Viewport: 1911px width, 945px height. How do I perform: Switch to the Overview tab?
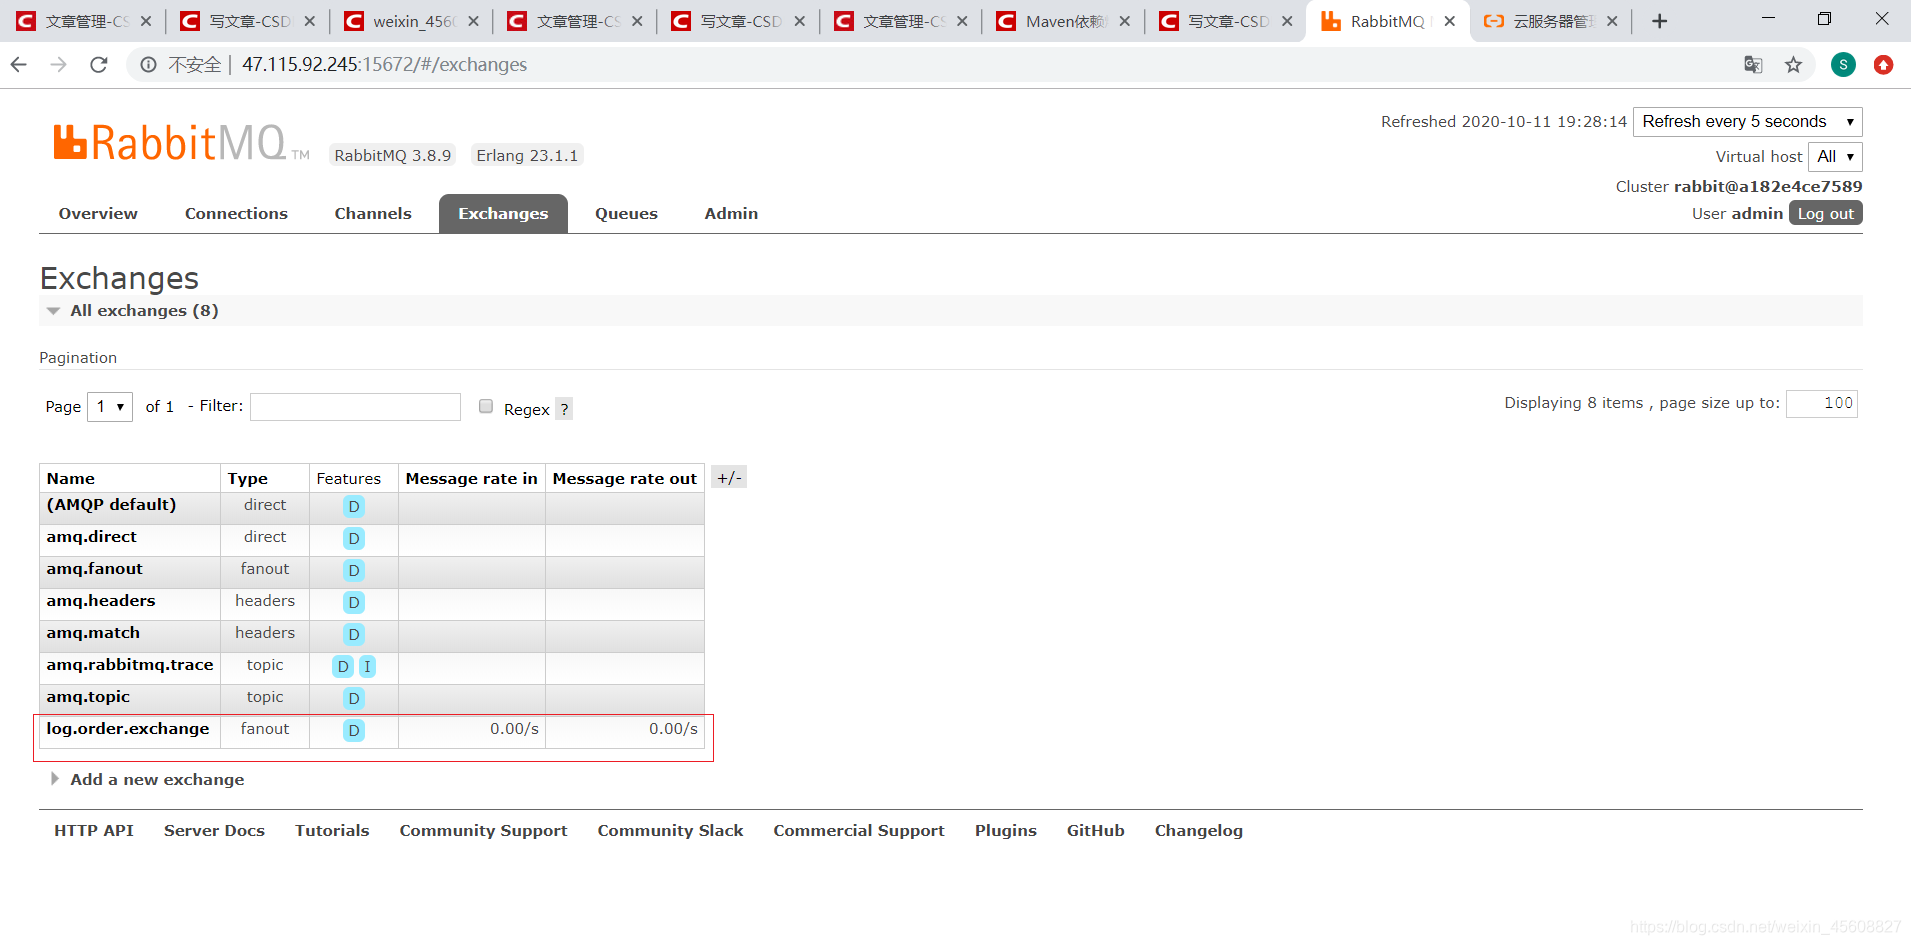pyautogui.click(x=98, y=214)
